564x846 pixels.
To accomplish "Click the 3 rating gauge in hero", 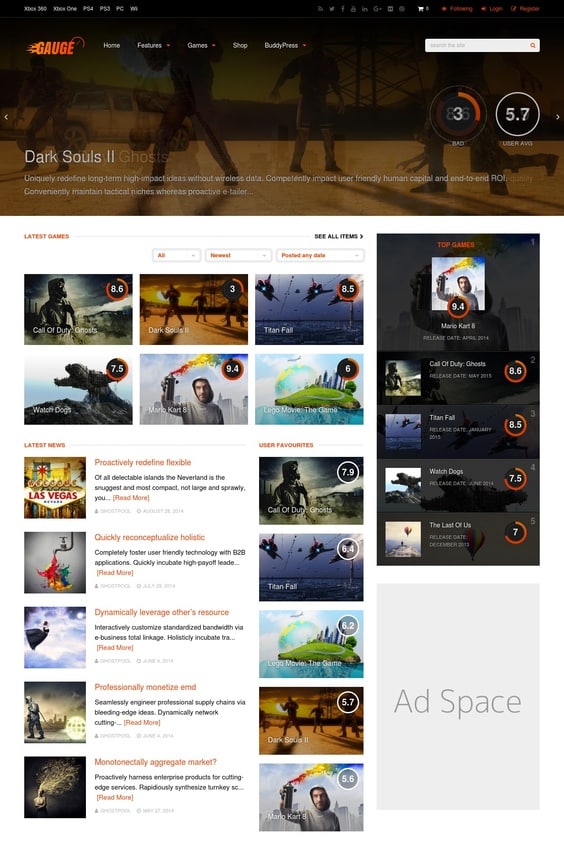I will click(458, 114).
